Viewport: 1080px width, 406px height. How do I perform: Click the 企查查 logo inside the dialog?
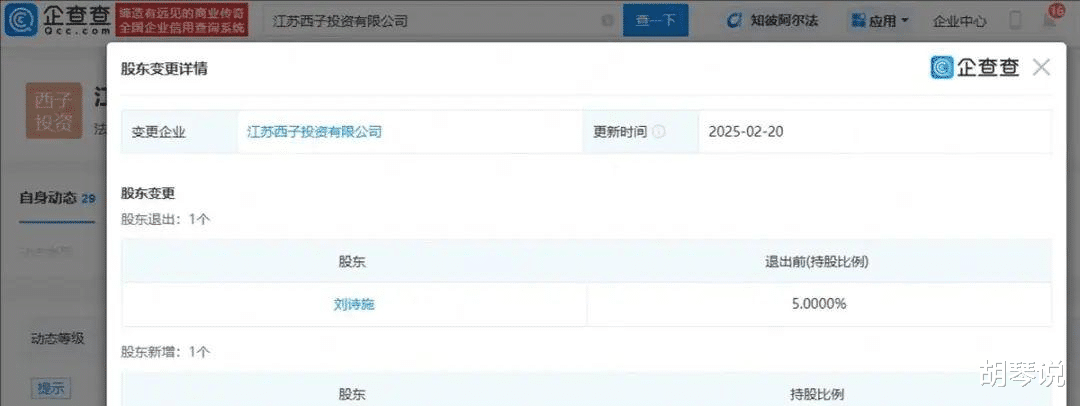pos(975,68)
